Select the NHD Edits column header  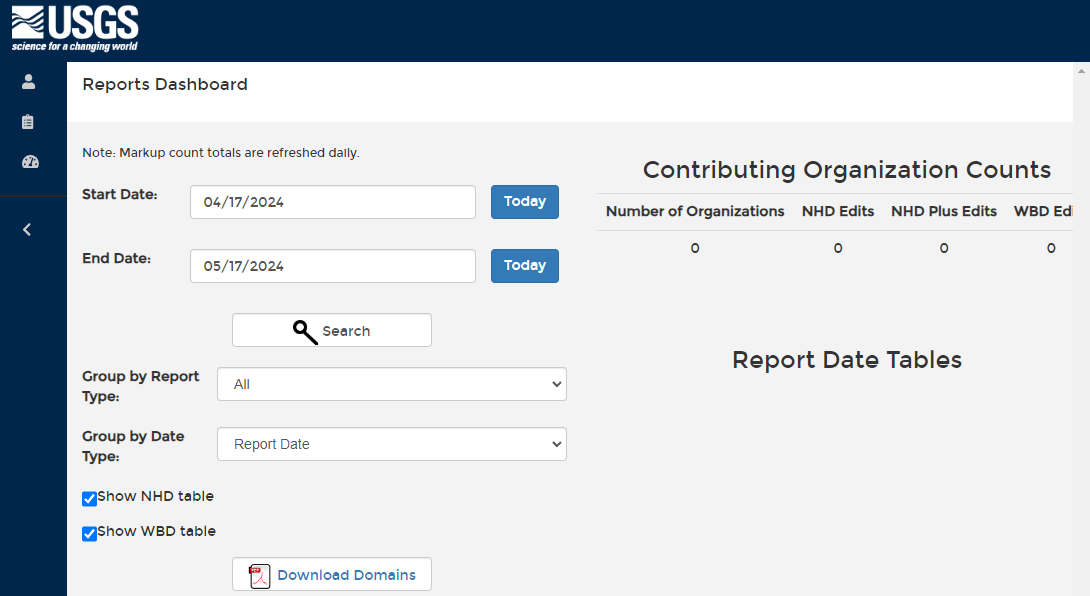pos(838,212)
